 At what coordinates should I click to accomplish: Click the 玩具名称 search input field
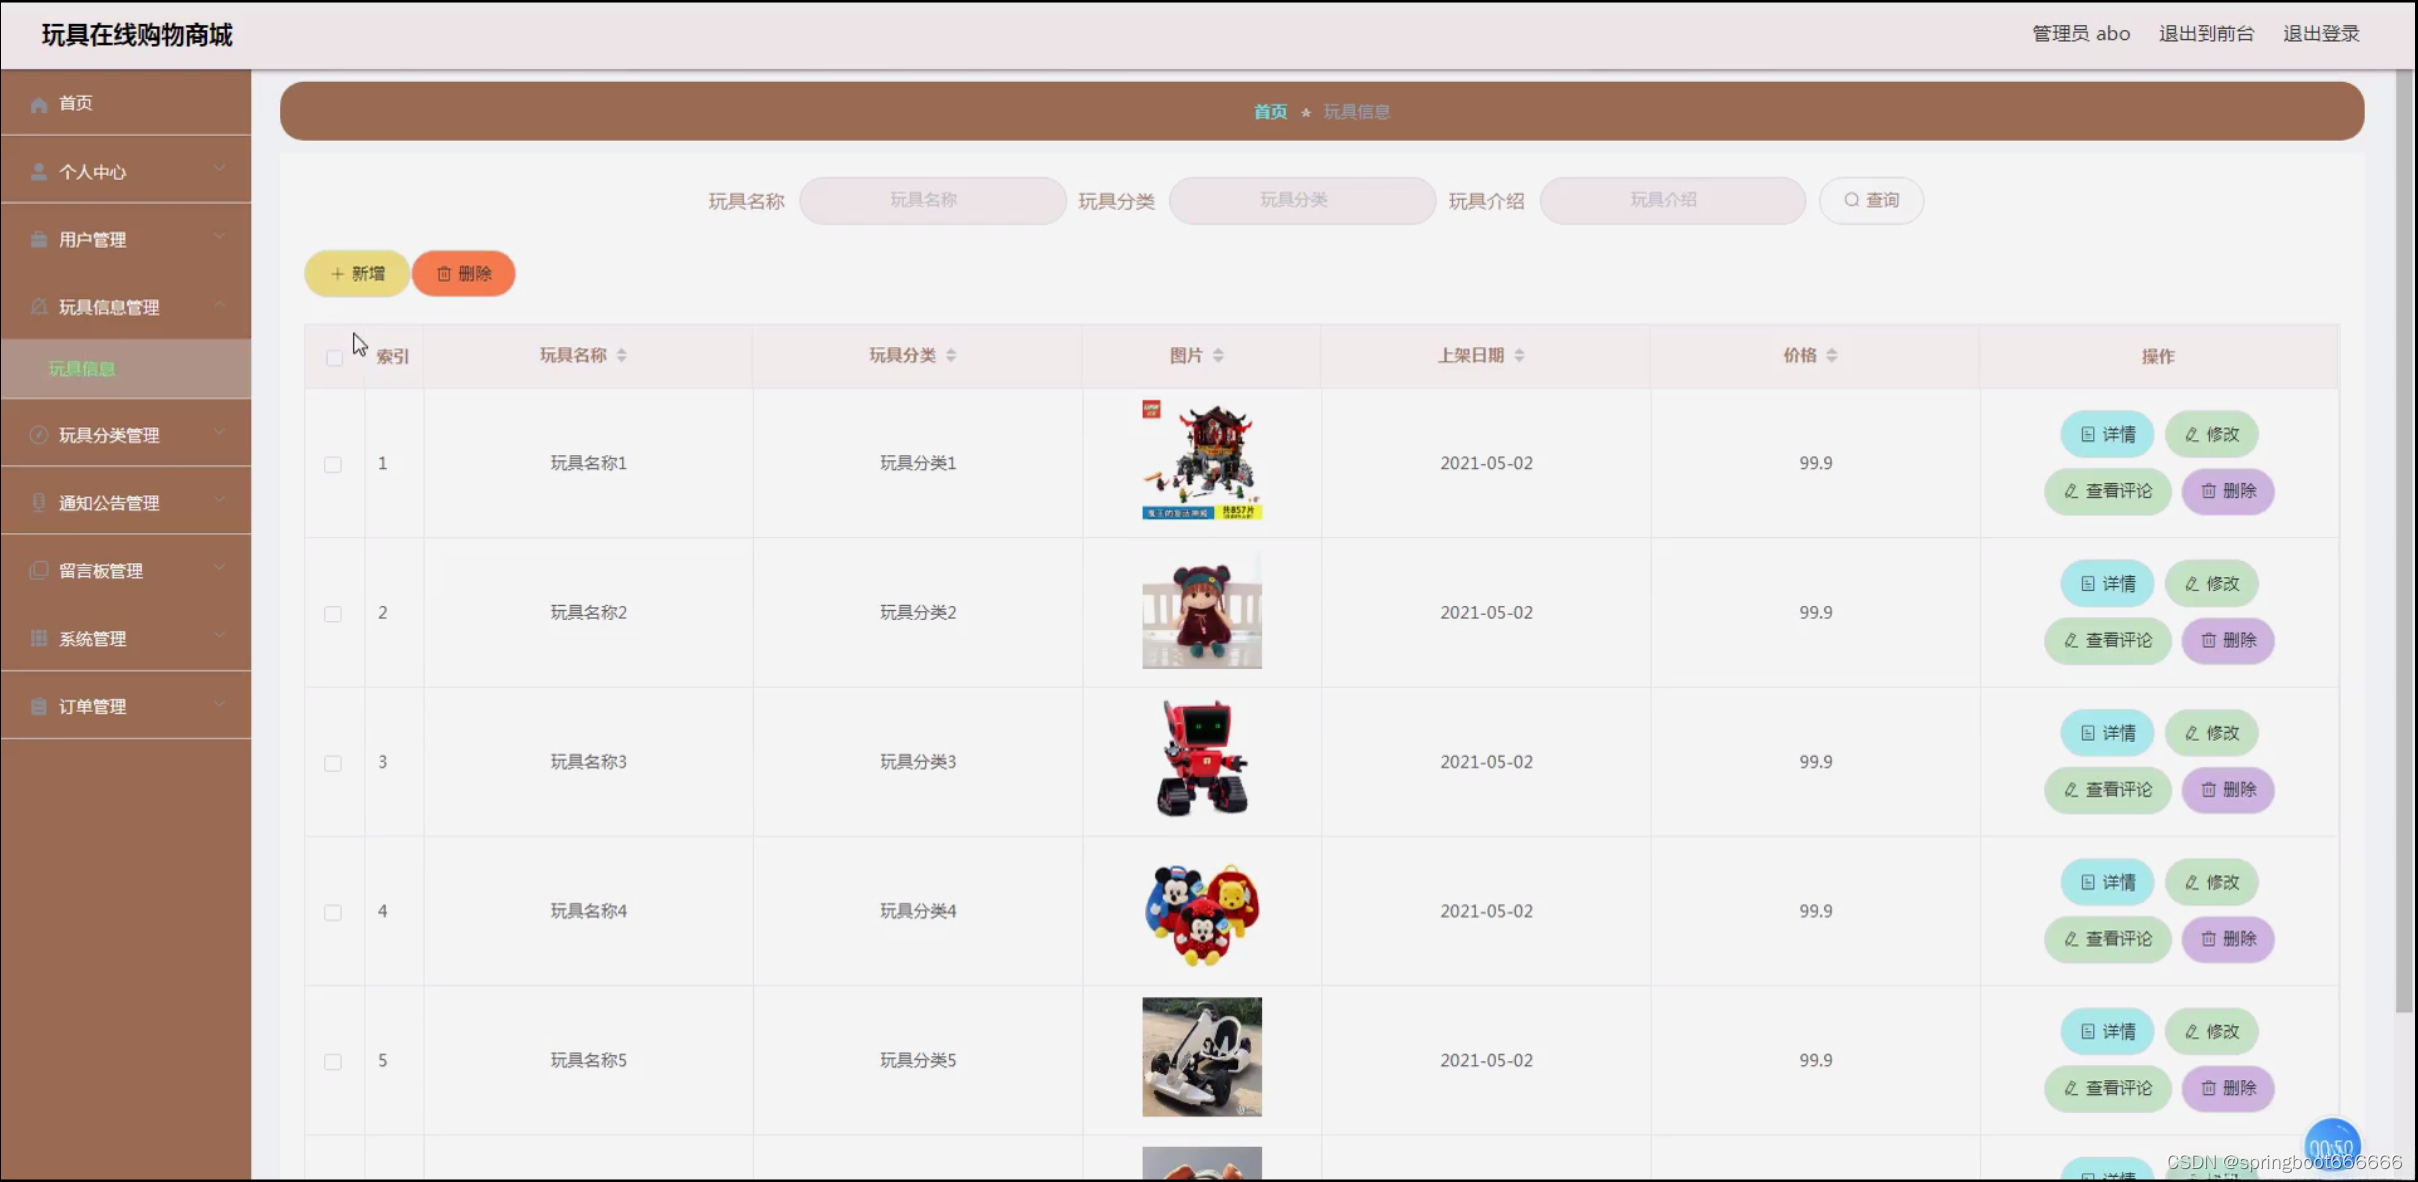click(x=932, y=200)
